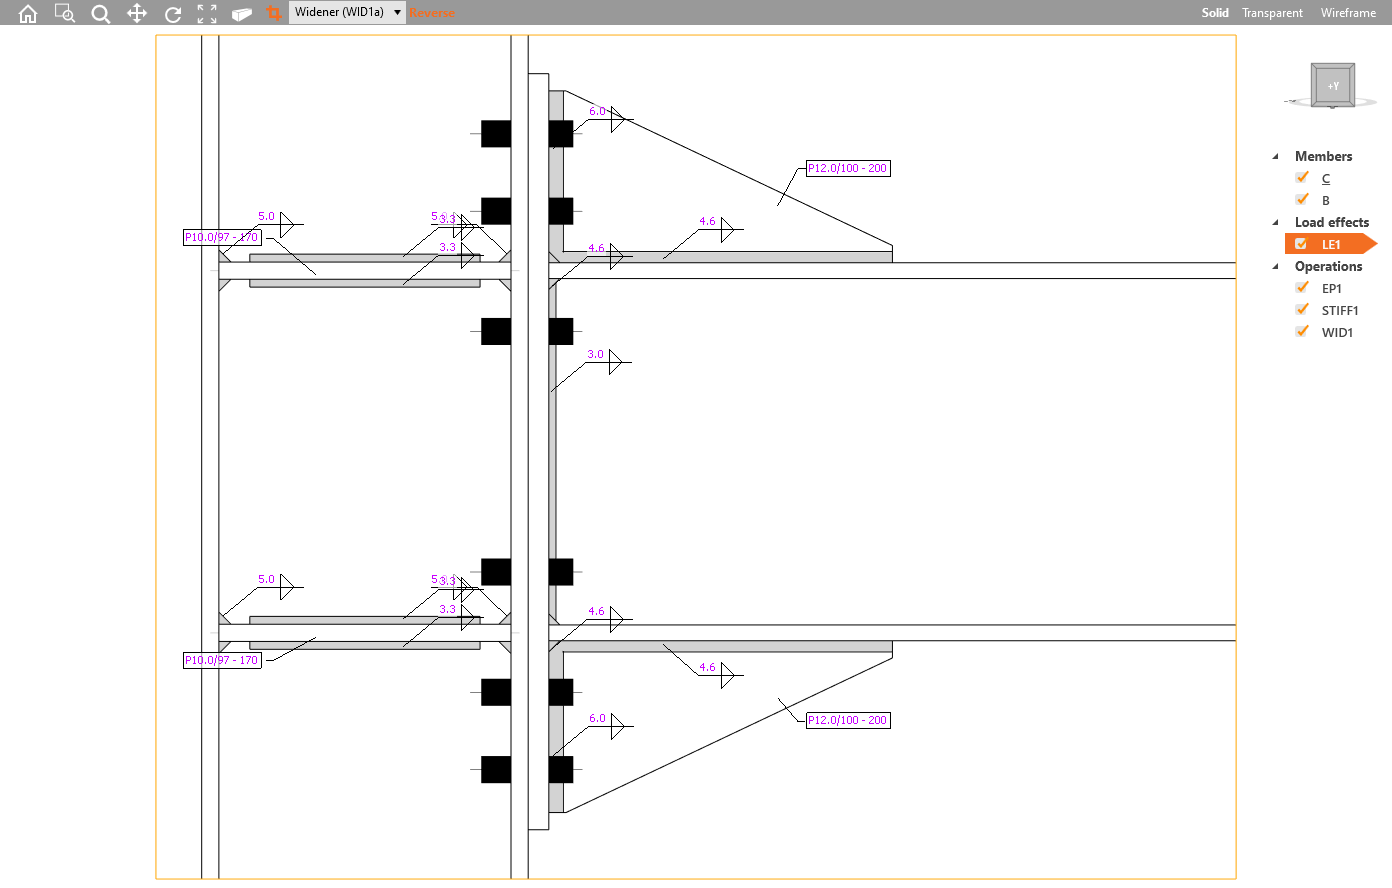Screen dimensions: 1392x888
Task: Click the Reverse button
Action: pos(433,13)
